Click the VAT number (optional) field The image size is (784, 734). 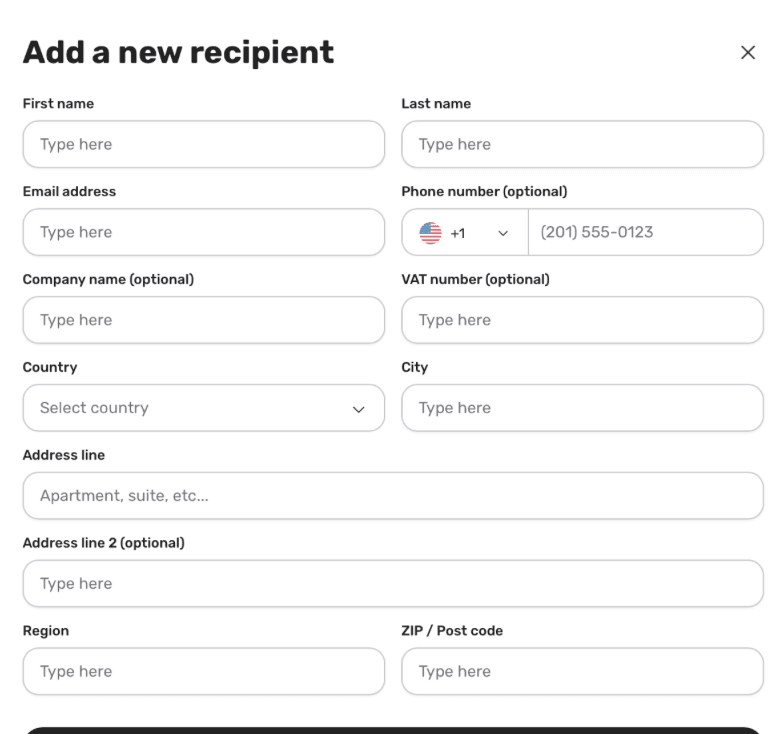(582, 320)
